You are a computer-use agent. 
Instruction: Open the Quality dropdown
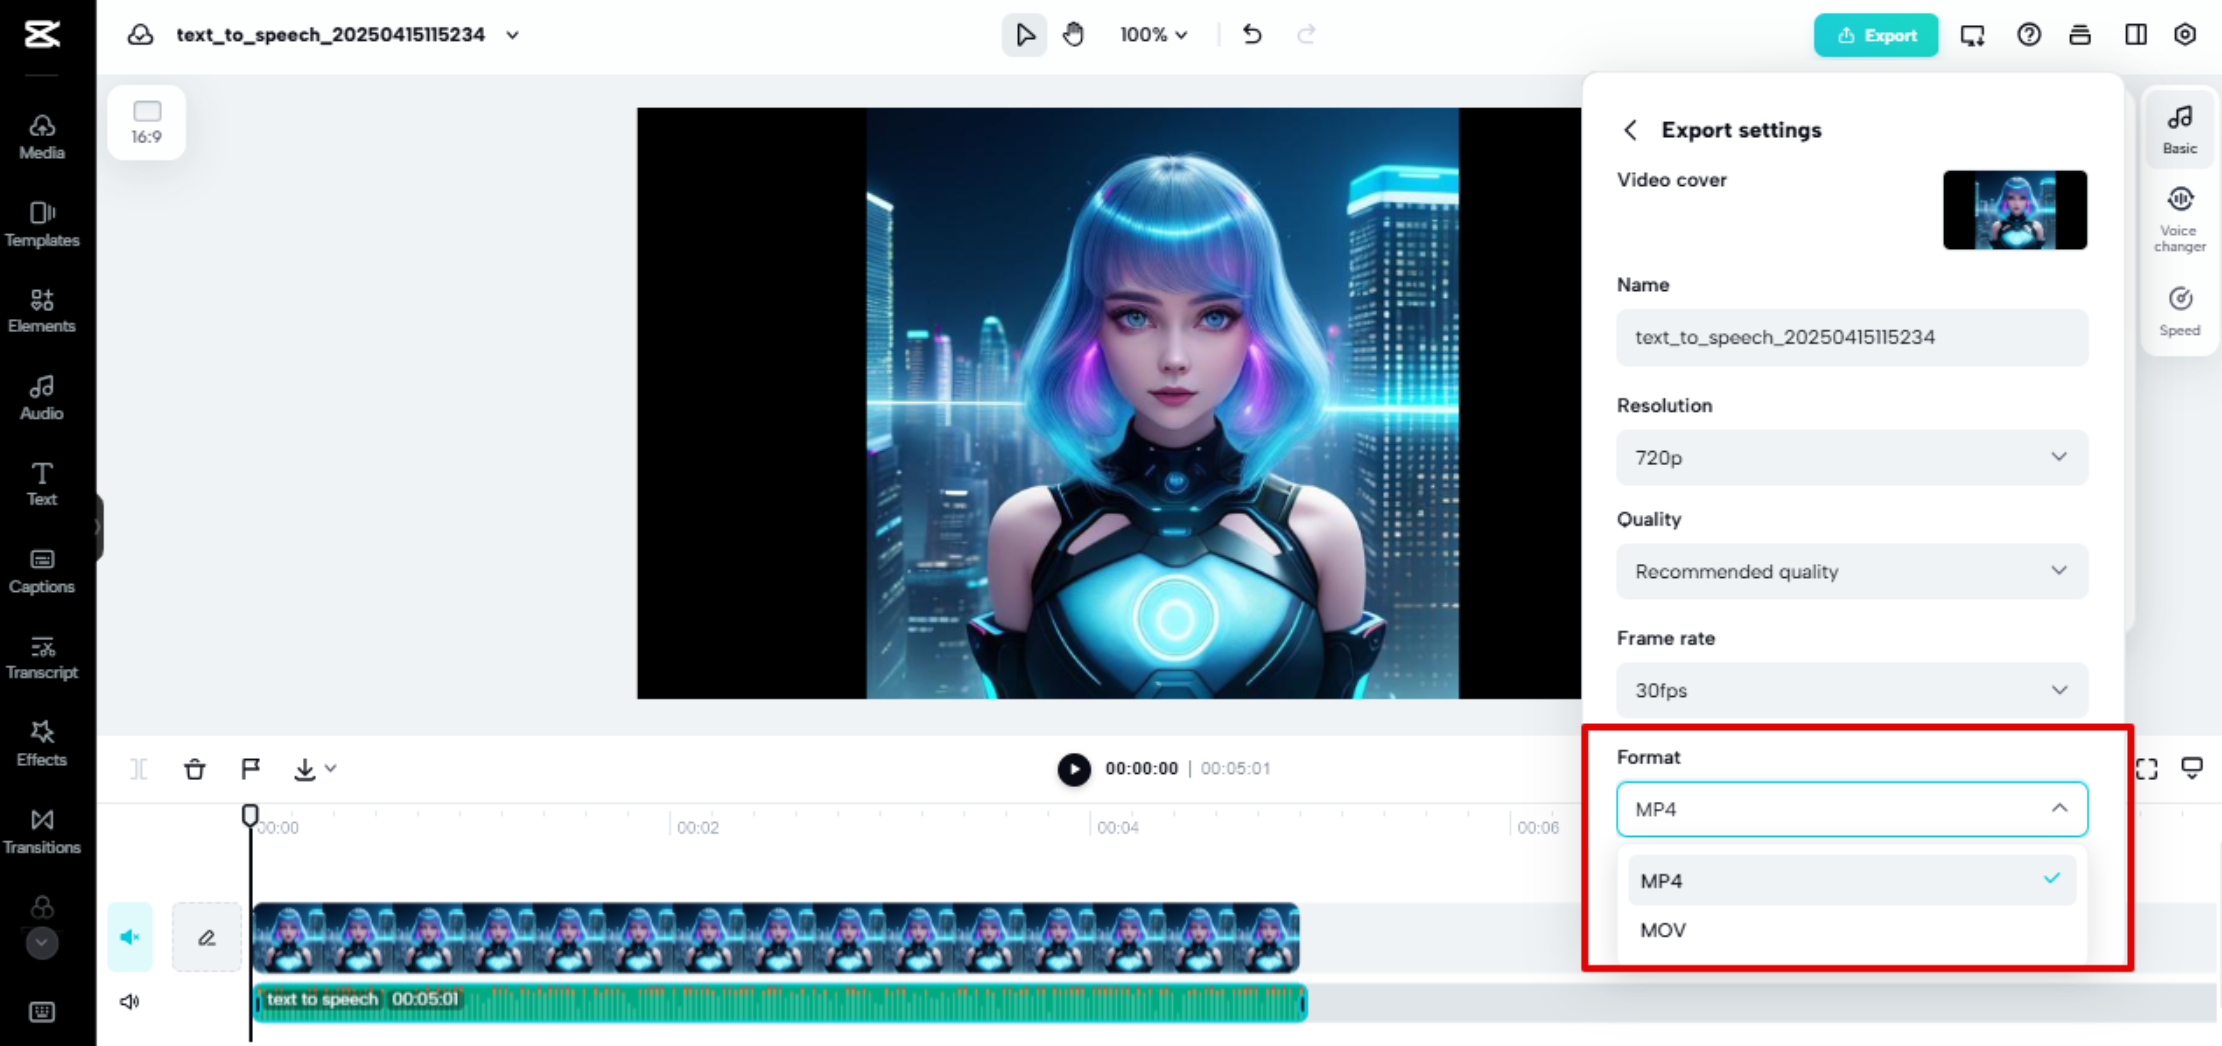(x=1851, y=571)
